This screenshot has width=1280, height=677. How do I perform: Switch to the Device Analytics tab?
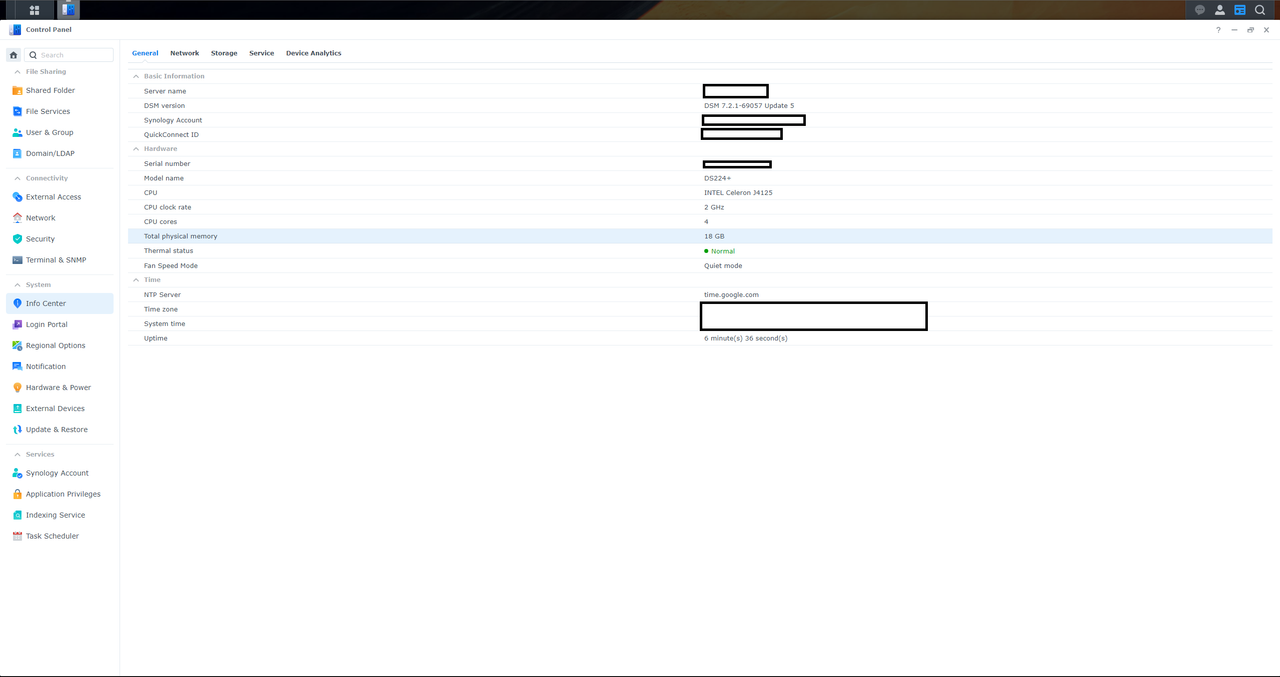click(314, 53)
